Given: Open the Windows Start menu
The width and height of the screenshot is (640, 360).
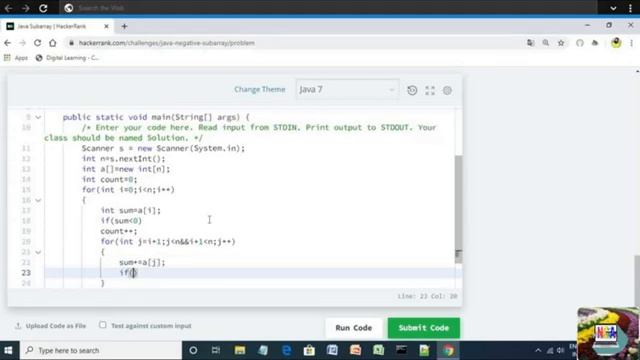Looking at the screenshot, I should tap(9, 351).
